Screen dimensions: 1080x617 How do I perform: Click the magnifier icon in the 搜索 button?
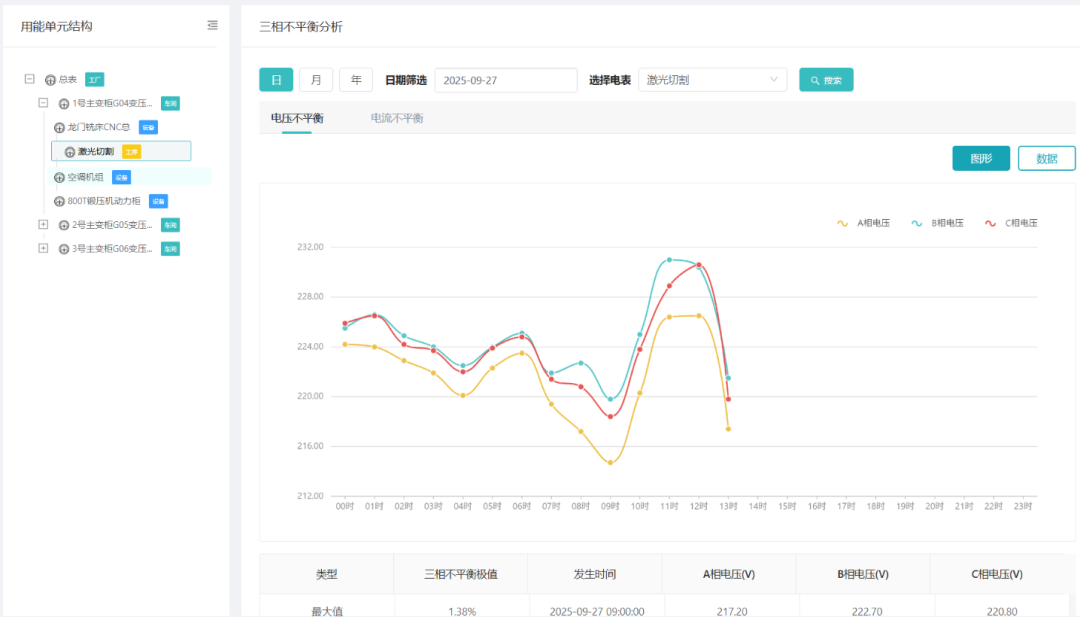[816, 80]
